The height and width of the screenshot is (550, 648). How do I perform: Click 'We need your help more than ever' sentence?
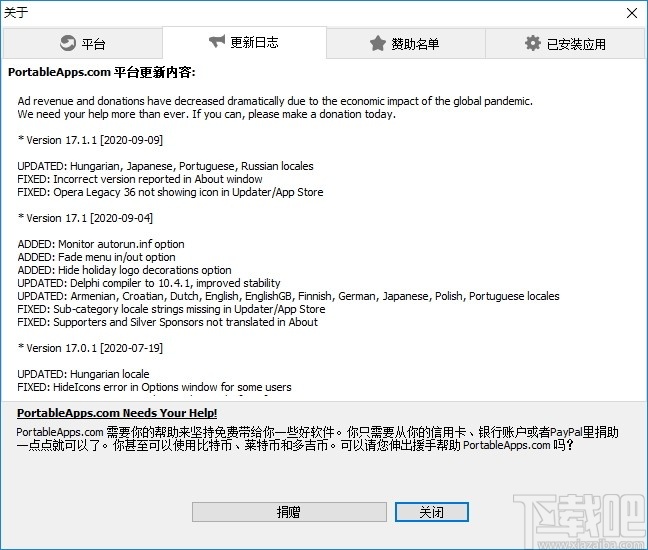(207, 114)
